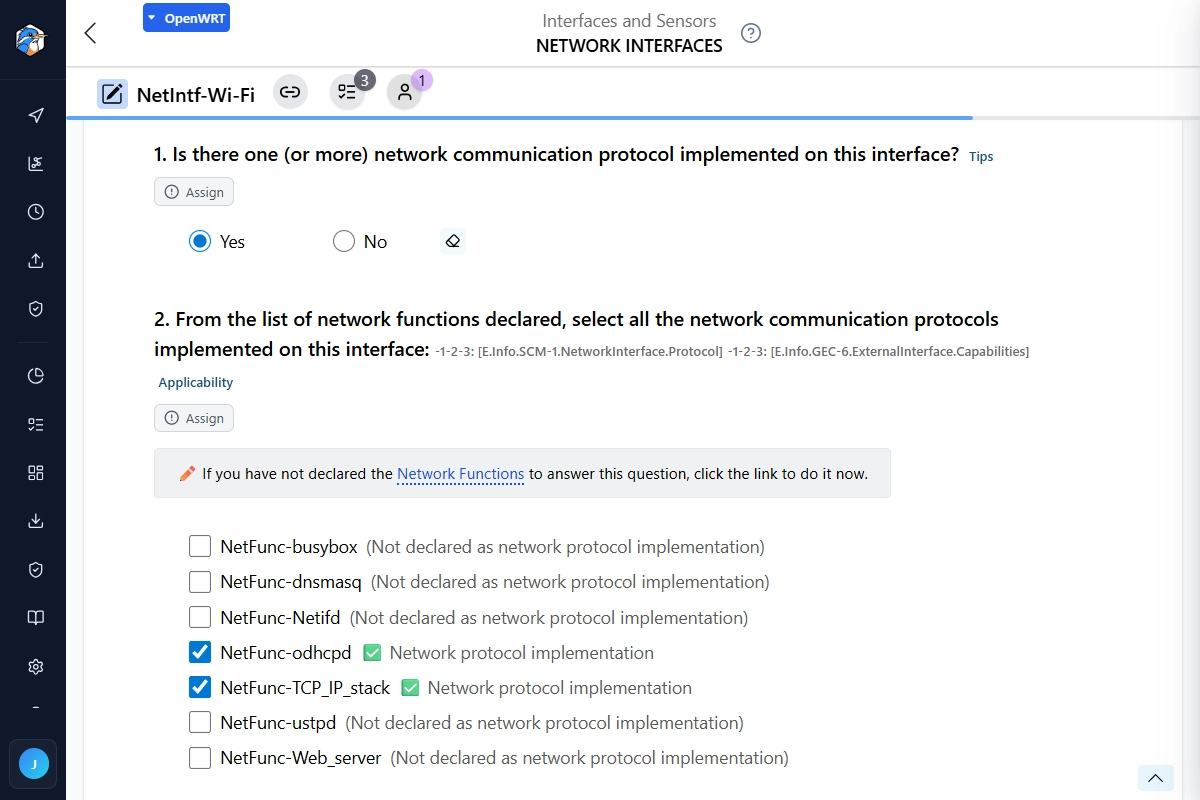Open the clock history icon in sidebar
This screenshot has height=800, width=1200.
[36, 212]
